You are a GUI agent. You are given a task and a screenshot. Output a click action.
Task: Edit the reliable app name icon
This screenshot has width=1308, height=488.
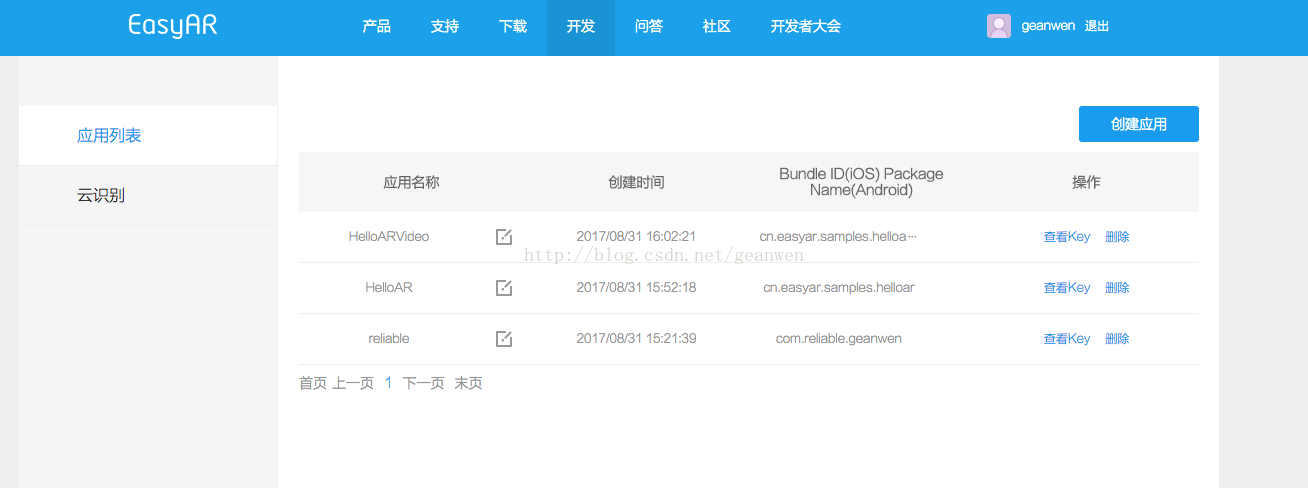coord(504,339)
